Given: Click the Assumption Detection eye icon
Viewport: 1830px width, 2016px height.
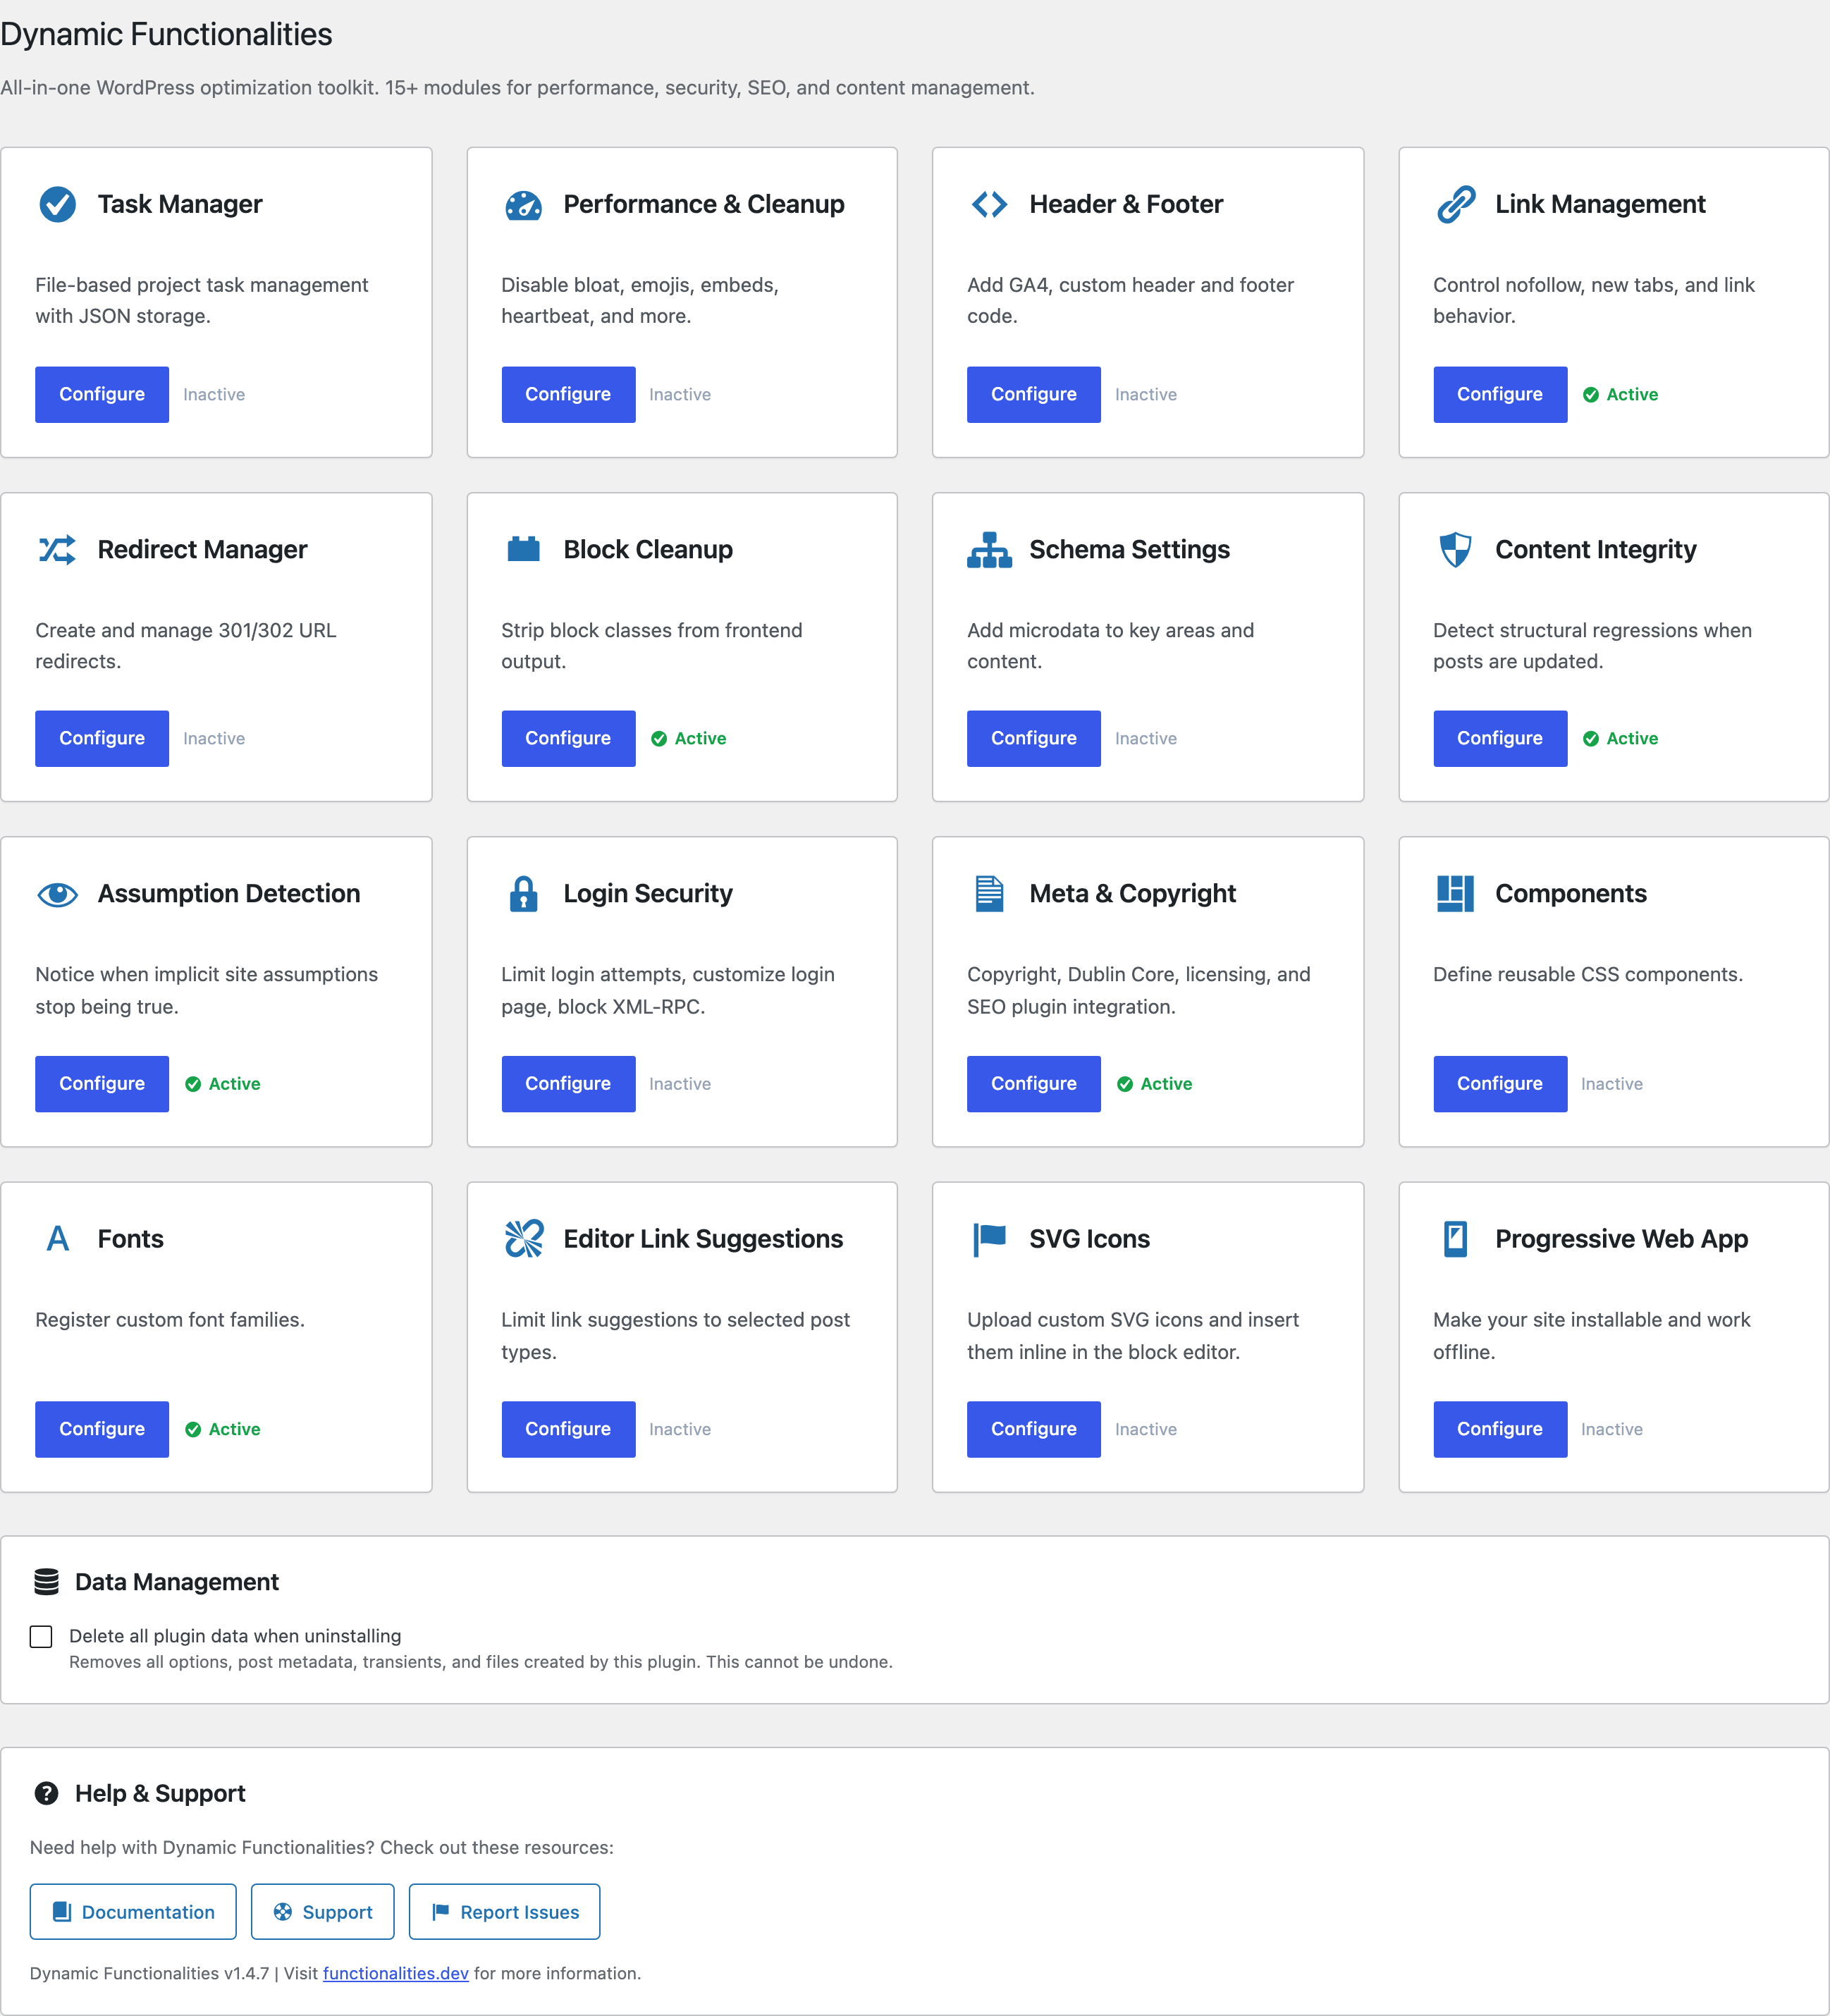Looking at the screenshot, I should point(57,894).
